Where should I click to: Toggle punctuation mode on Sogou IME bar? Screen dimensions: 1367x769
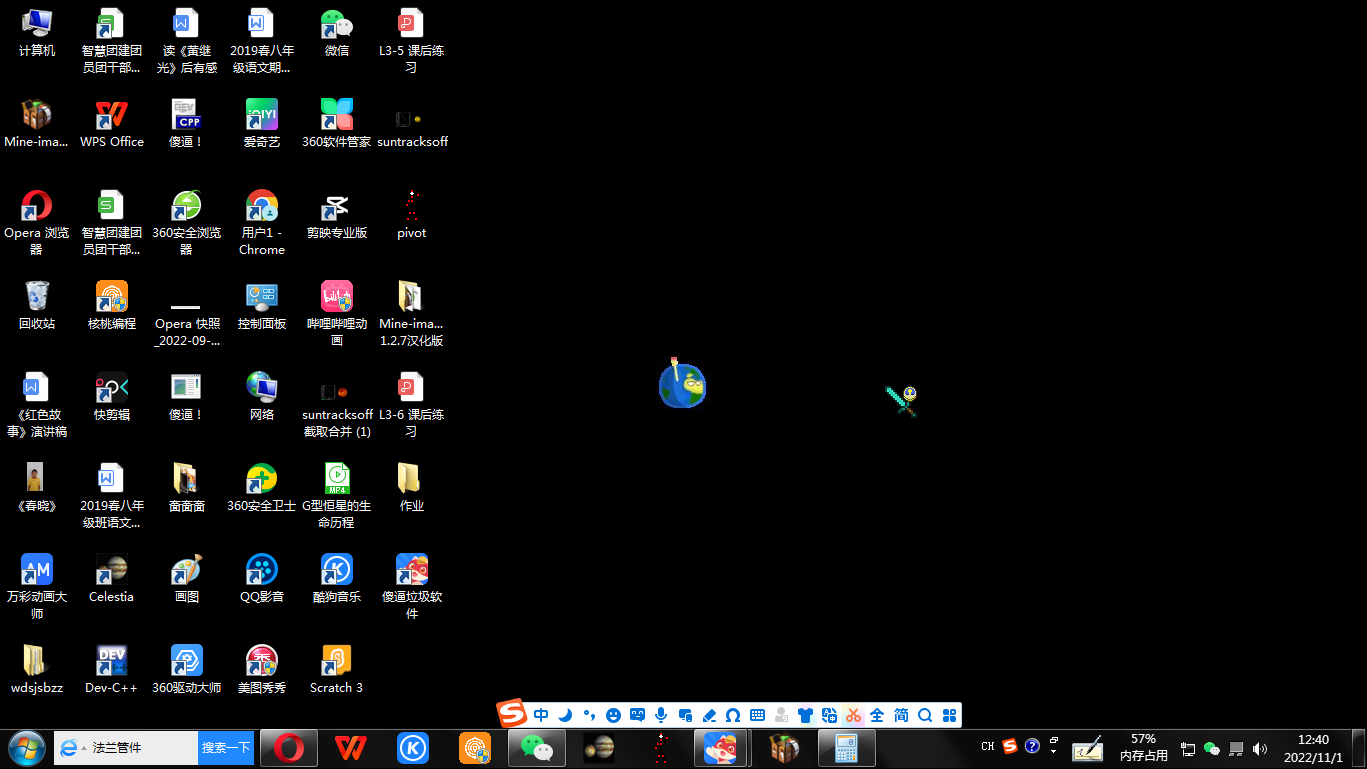tap(589, 715)
